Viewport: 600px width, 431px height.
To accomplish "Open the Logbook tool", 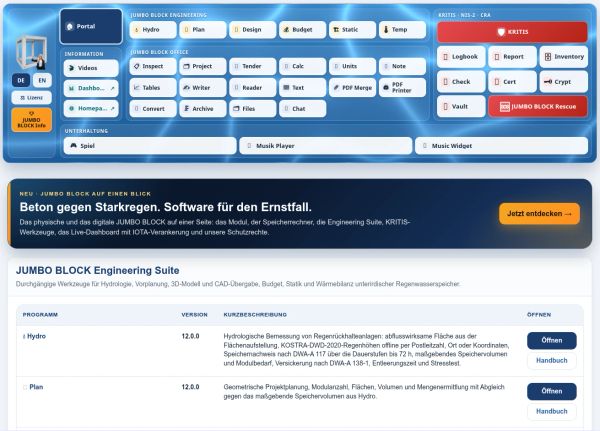I will (x=461, y=57).
